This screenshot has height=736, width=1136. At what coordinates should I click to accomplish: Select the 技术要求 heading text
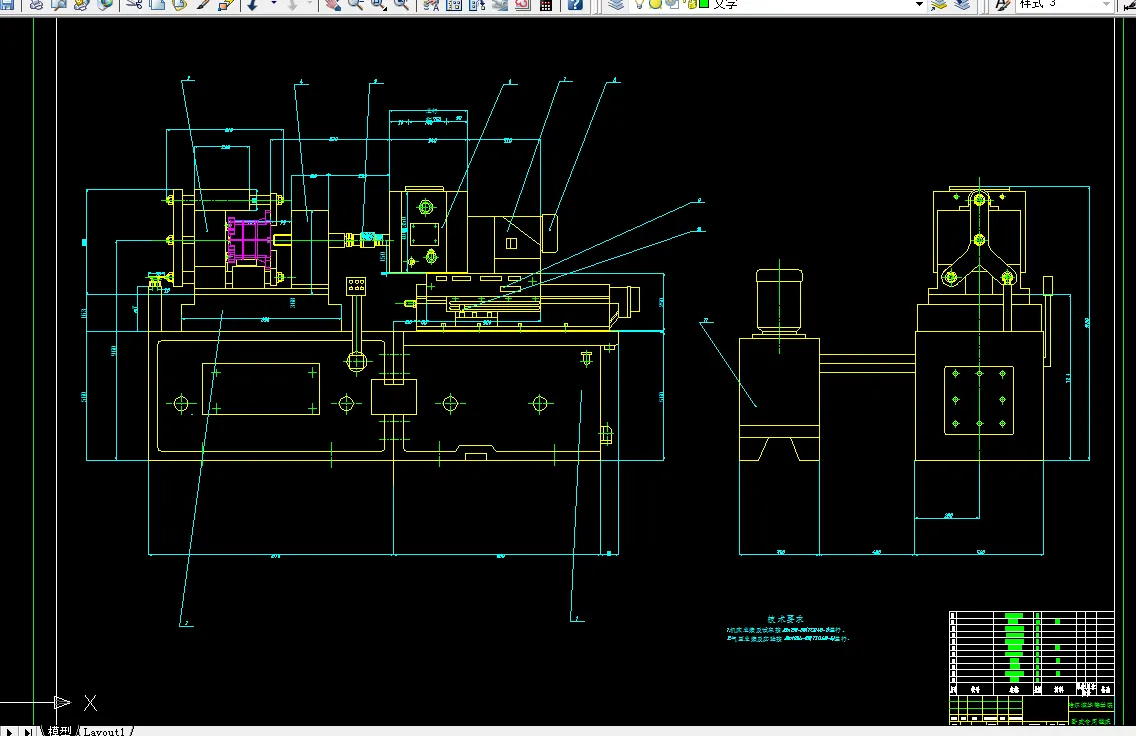point(785,619)
